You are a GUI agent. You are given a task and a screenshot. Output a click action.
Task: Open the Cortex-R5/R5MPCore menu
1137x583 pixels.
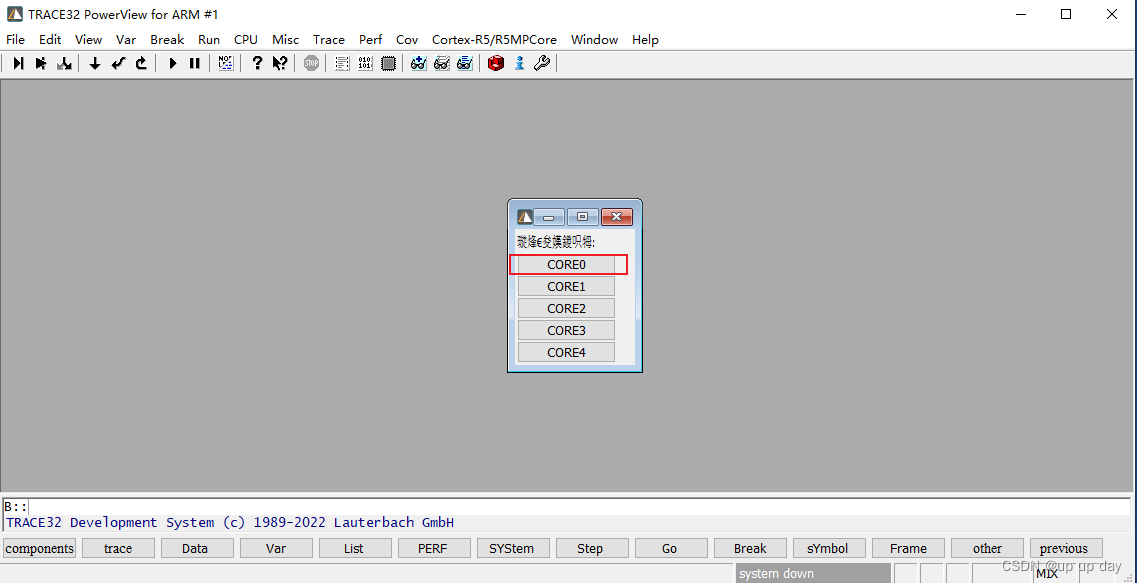495,39
